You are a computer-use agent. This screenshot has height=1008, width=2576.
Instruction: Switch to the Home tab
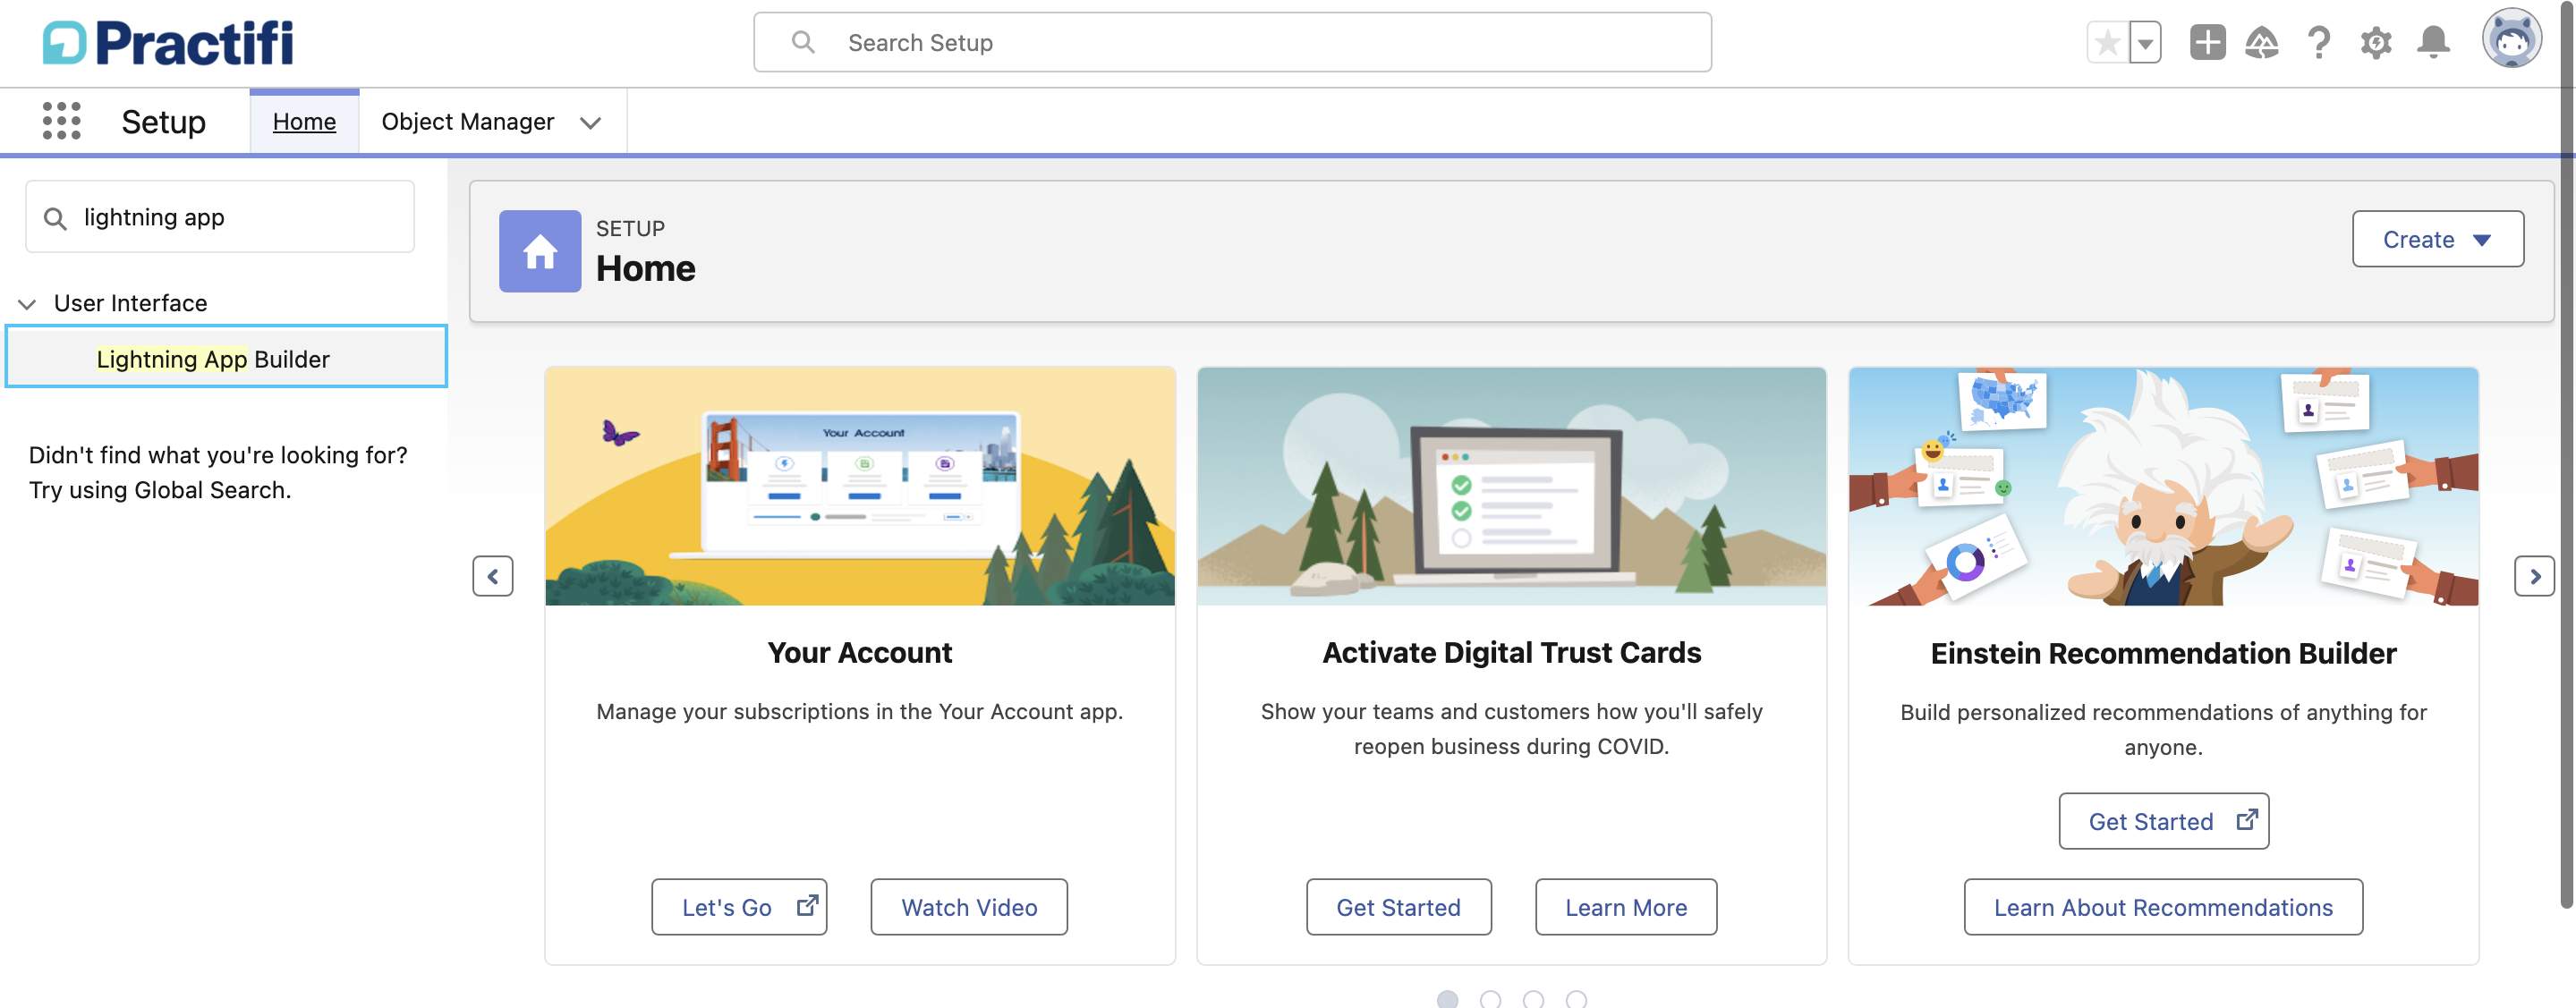tap(304, 121)
